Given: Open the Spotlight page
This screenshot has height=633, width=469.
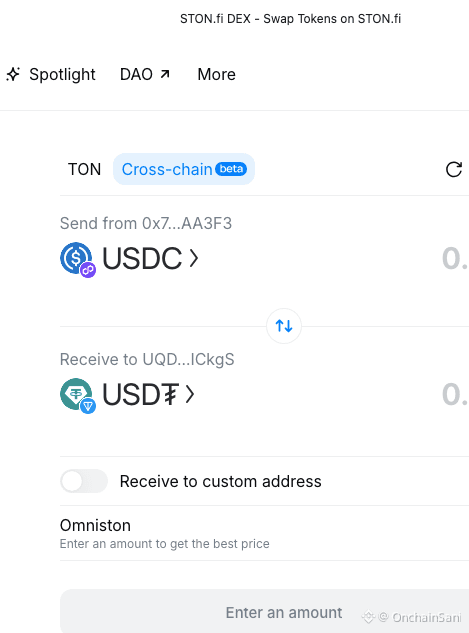Looking at the screenshot, I should 50,74.
